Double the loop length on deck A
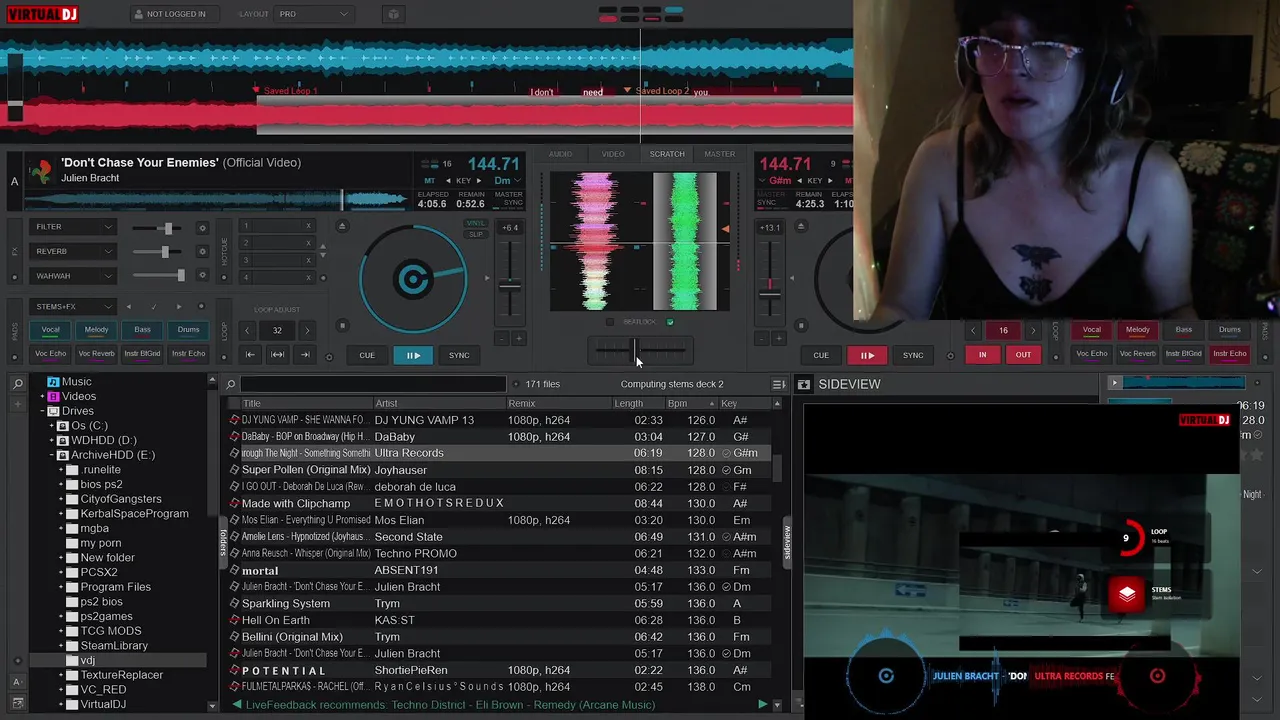Image resolution: width=1280 pixels, height=720 pixels. (x=307, y=330)
